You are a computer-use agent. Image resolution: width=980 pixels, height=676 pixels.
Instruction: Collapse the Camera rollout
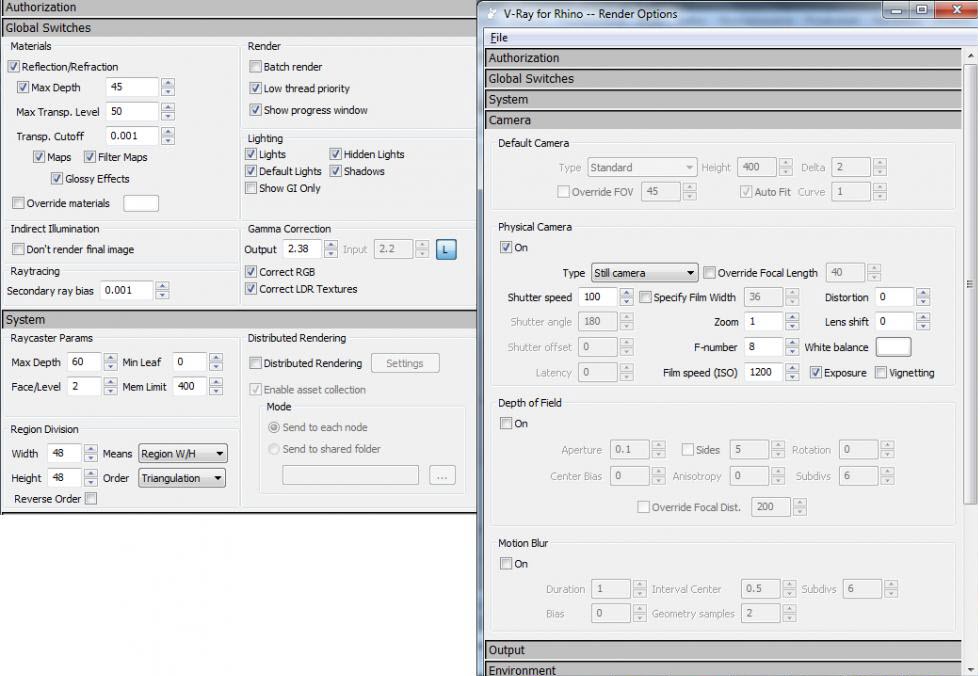coord(723,120)
